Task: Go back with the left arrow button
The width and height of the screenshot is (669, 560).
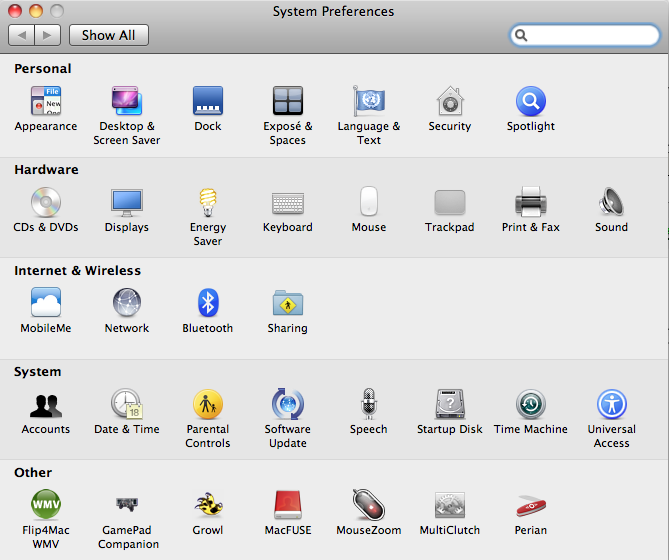Action: click(x=21, y=35)
